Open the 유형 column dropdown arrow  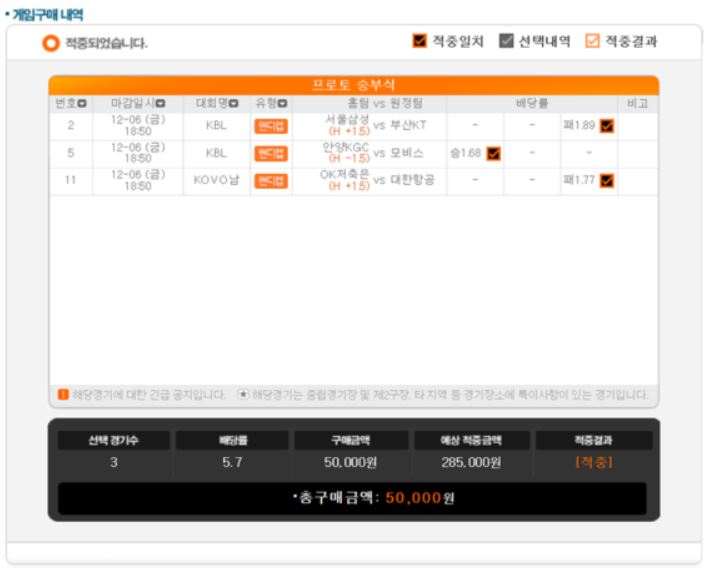[282, 104]
